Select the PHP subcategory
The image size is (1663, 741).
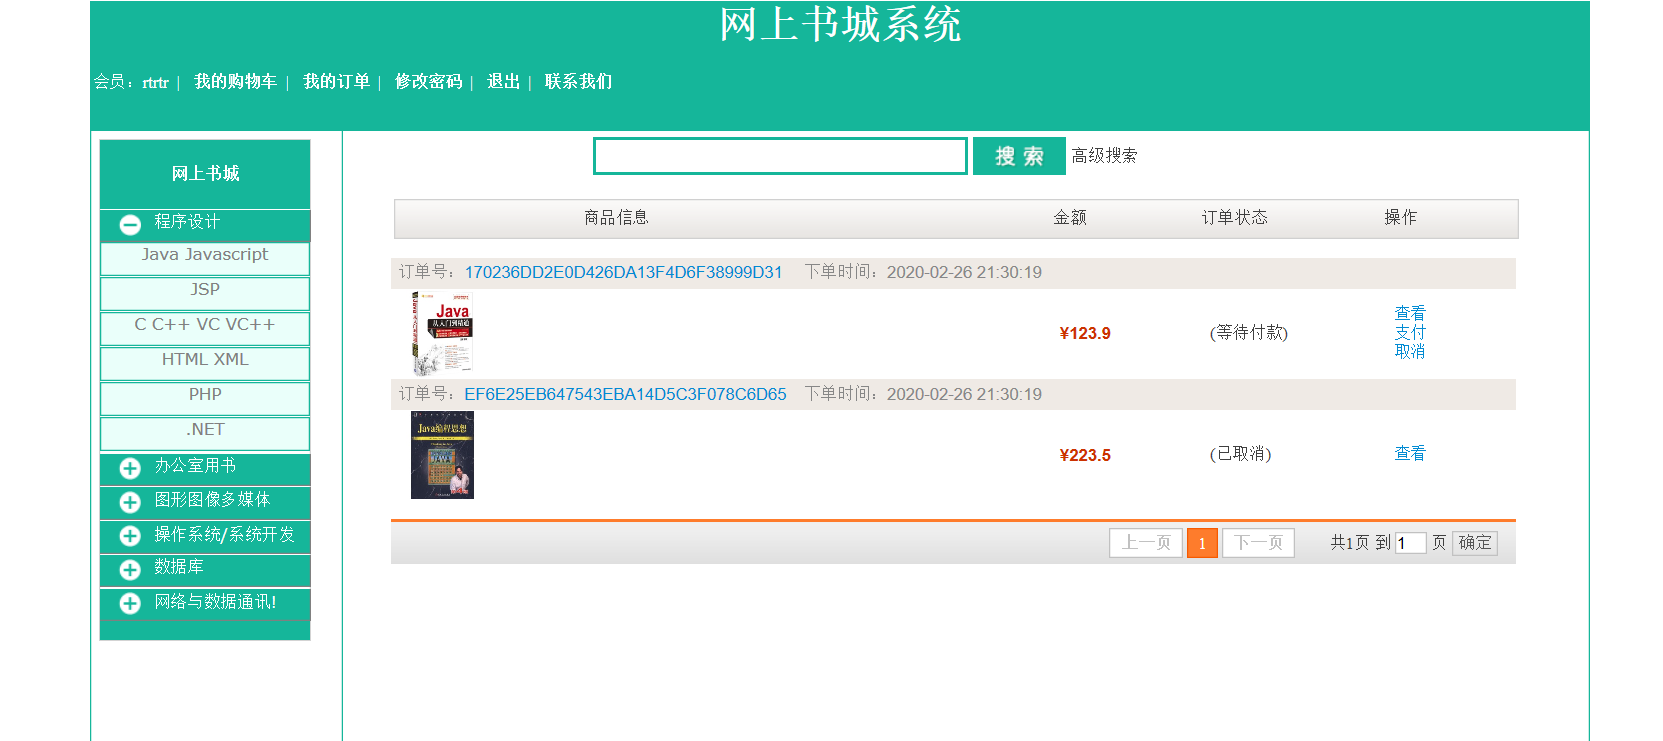pyautogui.click(x=205, y=398)
